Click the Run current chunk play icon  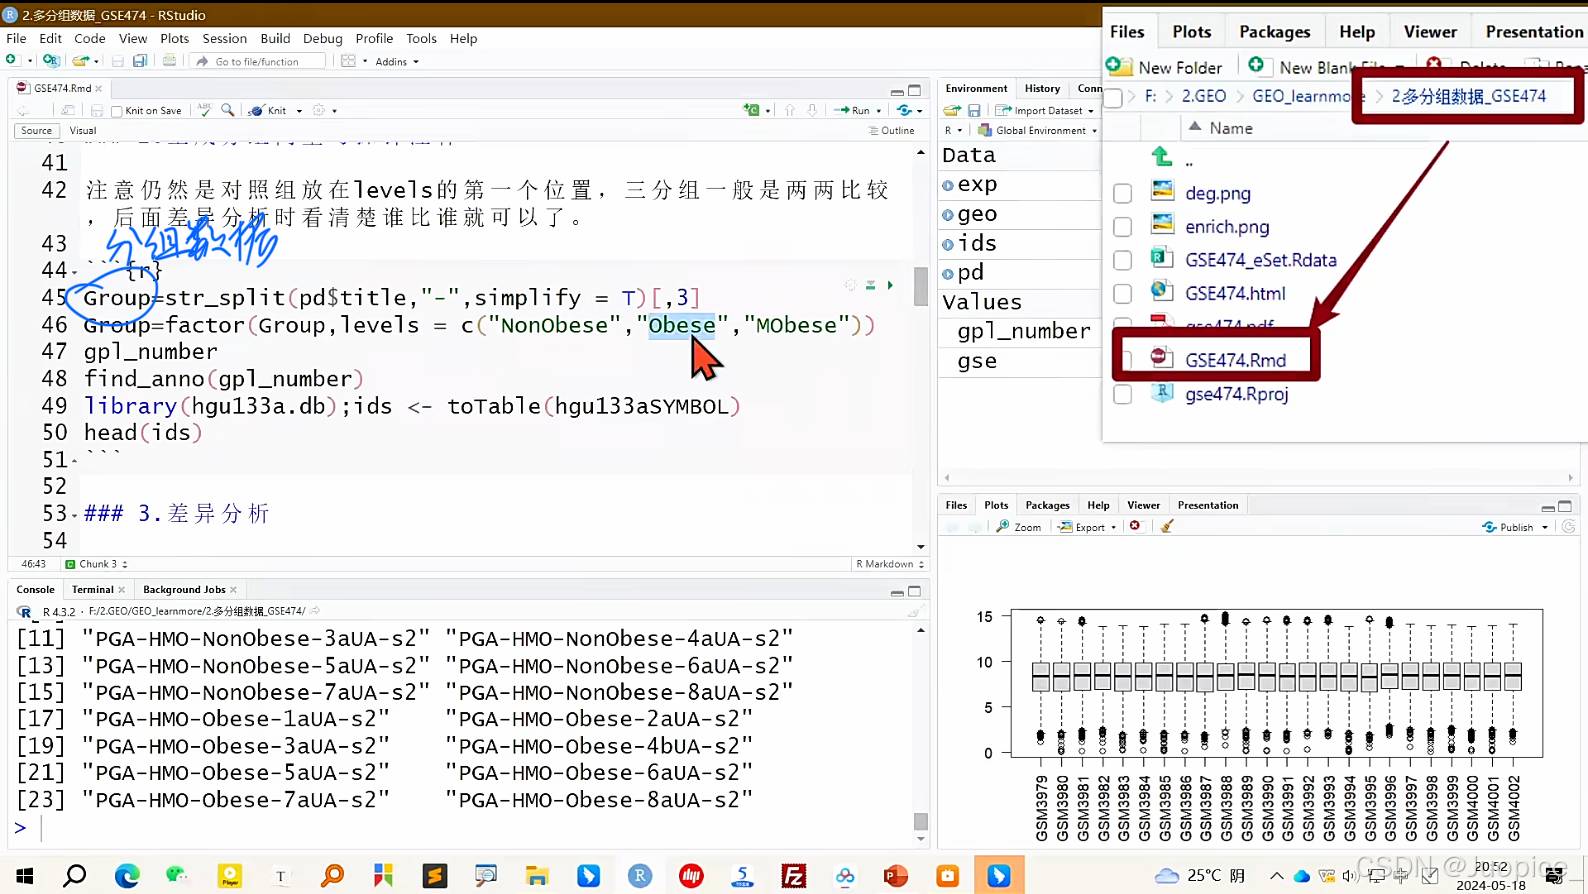coord(890,285)
